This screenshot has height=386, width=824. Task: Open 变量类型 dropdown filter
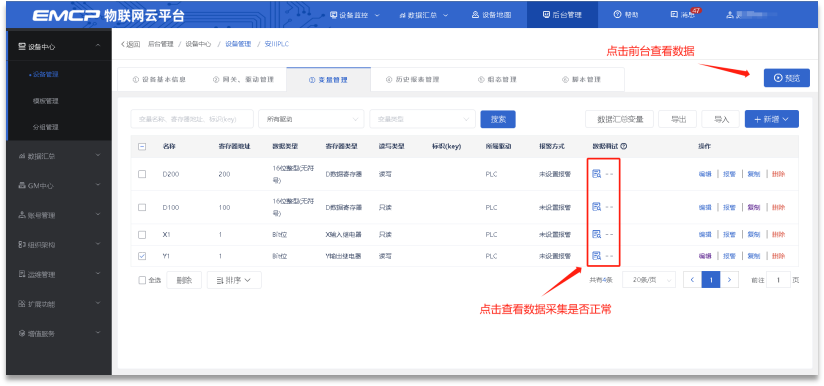[423, 119]
